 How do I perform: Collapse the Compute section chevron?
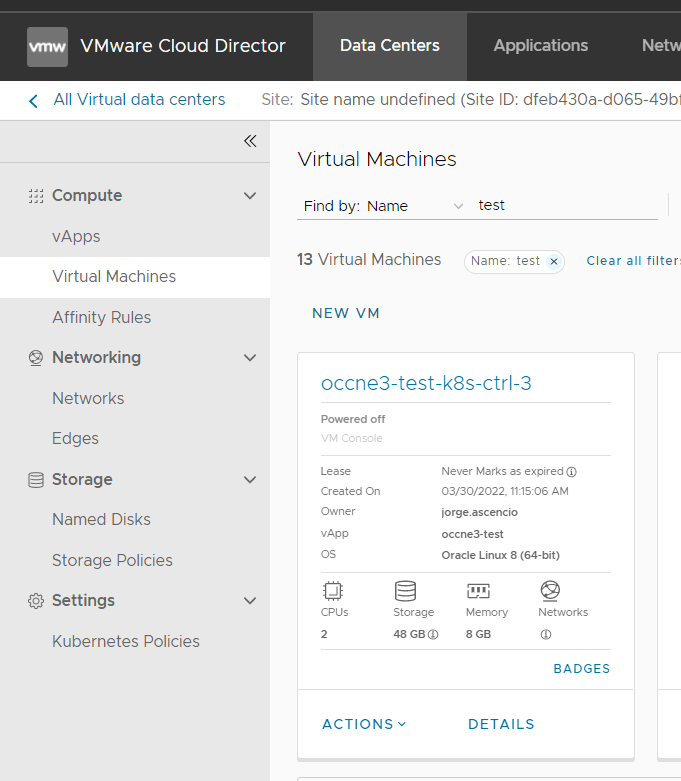tap(250, 196)
